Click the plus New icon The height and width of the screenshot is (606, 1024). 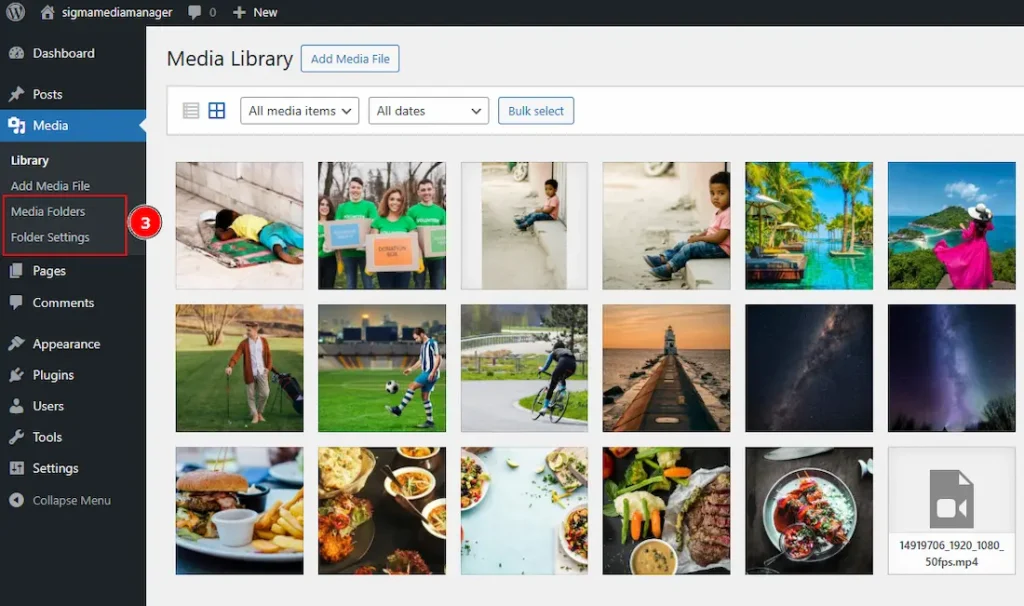239,12
